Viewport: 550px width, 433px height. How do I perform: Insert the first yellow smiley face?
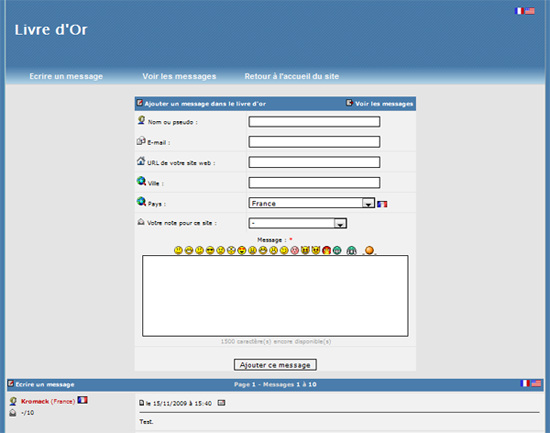tap(178, 250)
